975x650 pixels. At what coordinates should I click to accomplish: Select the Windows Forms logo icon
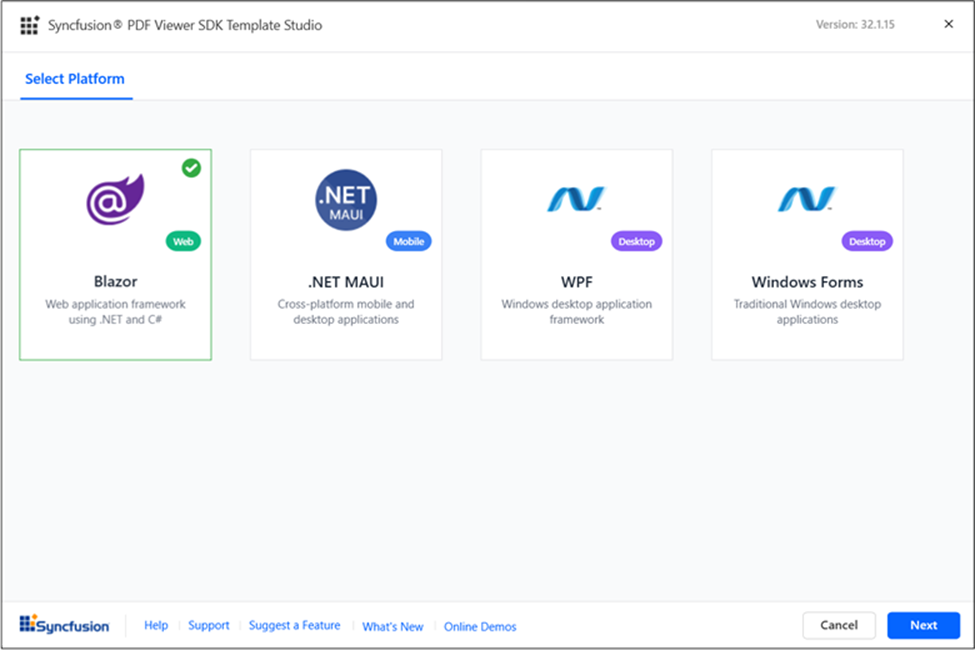[806, 196]
